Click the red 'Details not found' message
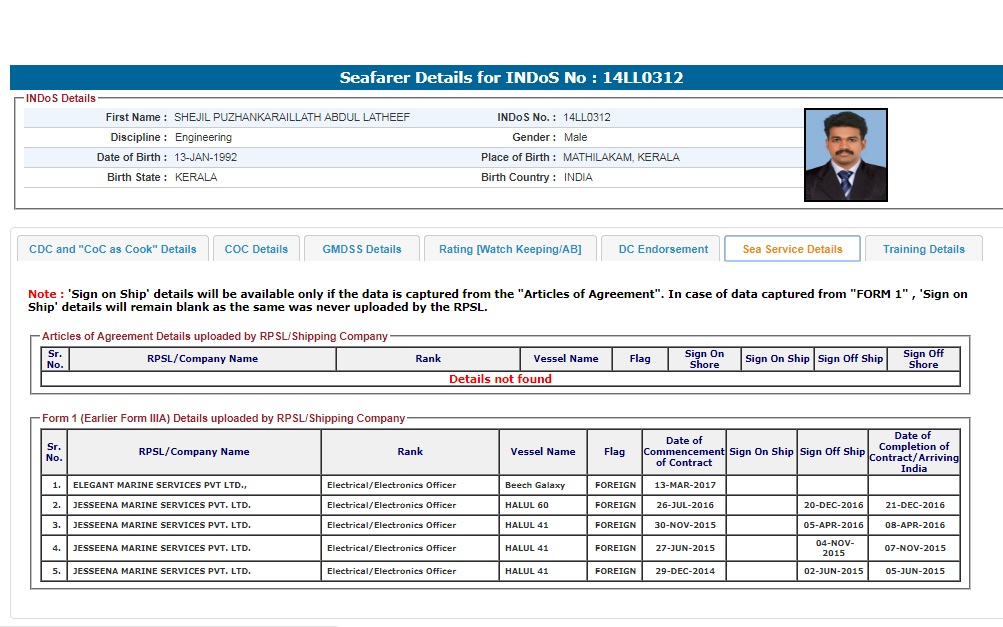 [x=500, y=379]
